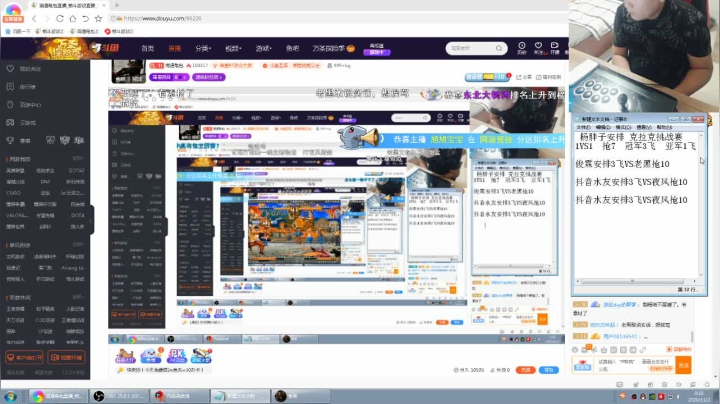Click the trophy 赛事 sidebar icon
The height and width of the screenshot is (404, 720).
[x=10, y=140]
